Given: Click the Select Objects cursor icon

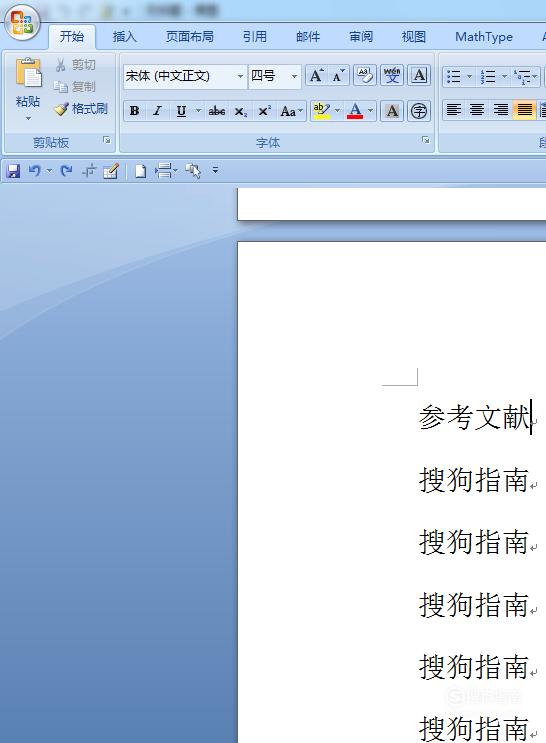Looking at the screenshot, I should click(193, 171).
